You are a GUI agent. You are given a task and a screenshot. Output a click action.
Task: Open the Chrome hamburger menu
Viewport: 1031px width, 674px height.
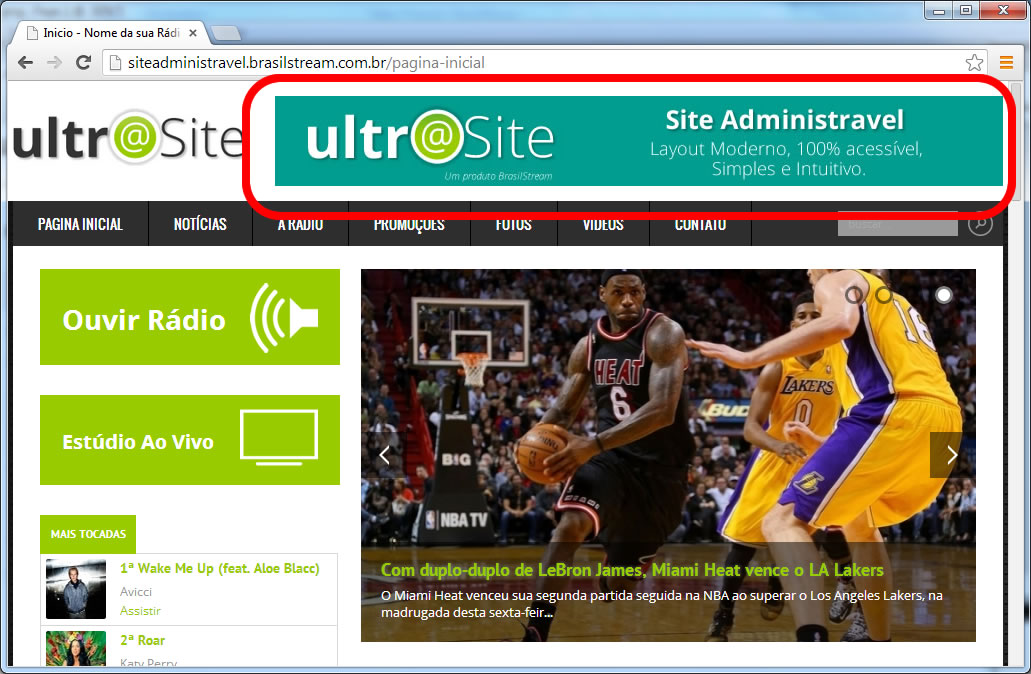(x=1006, y=63)
